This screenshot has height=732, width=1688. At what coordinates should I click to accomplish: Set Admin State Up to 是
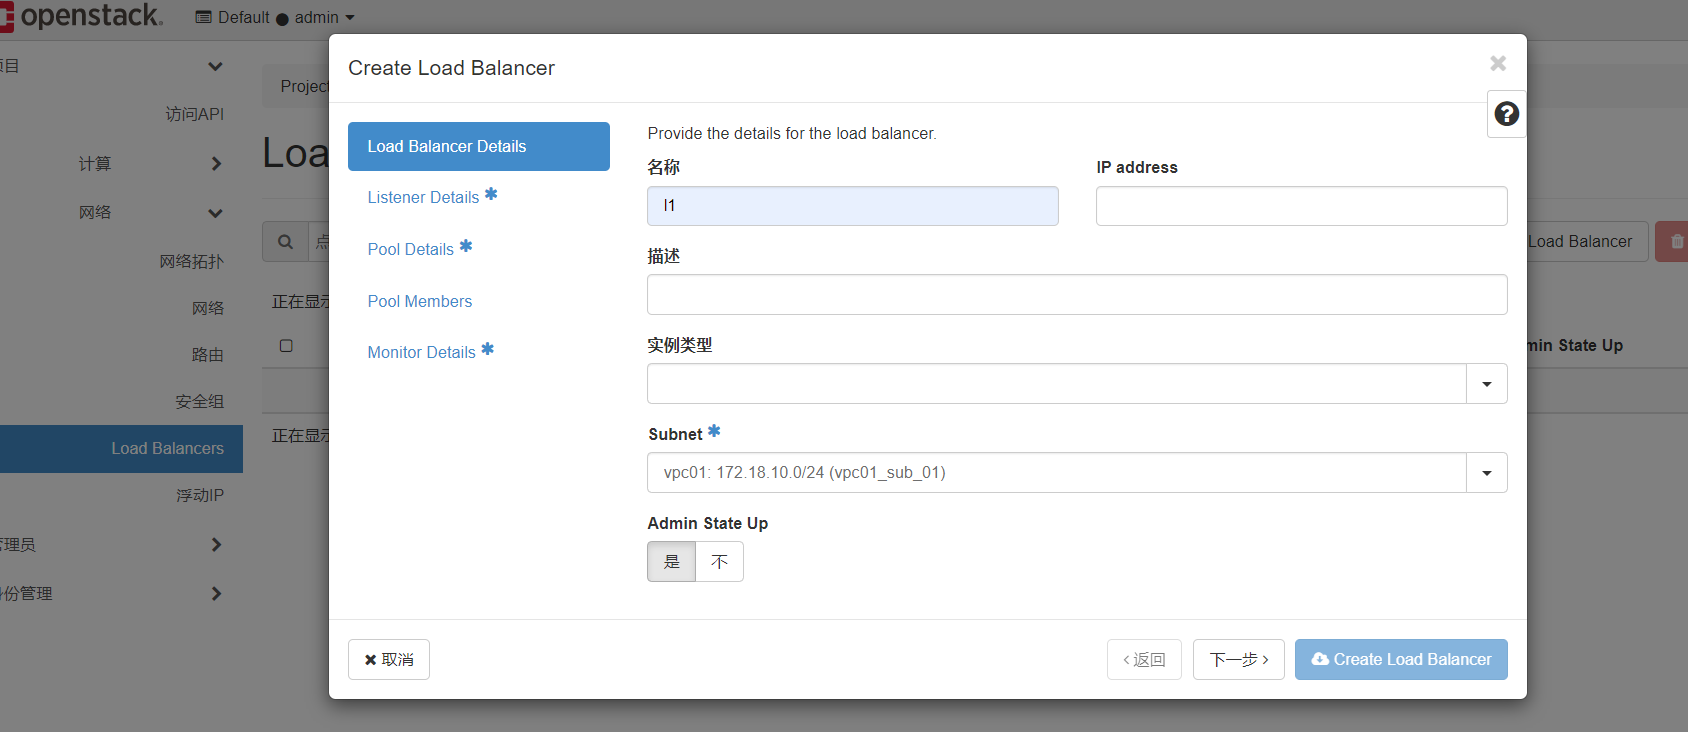pos(671,561)
